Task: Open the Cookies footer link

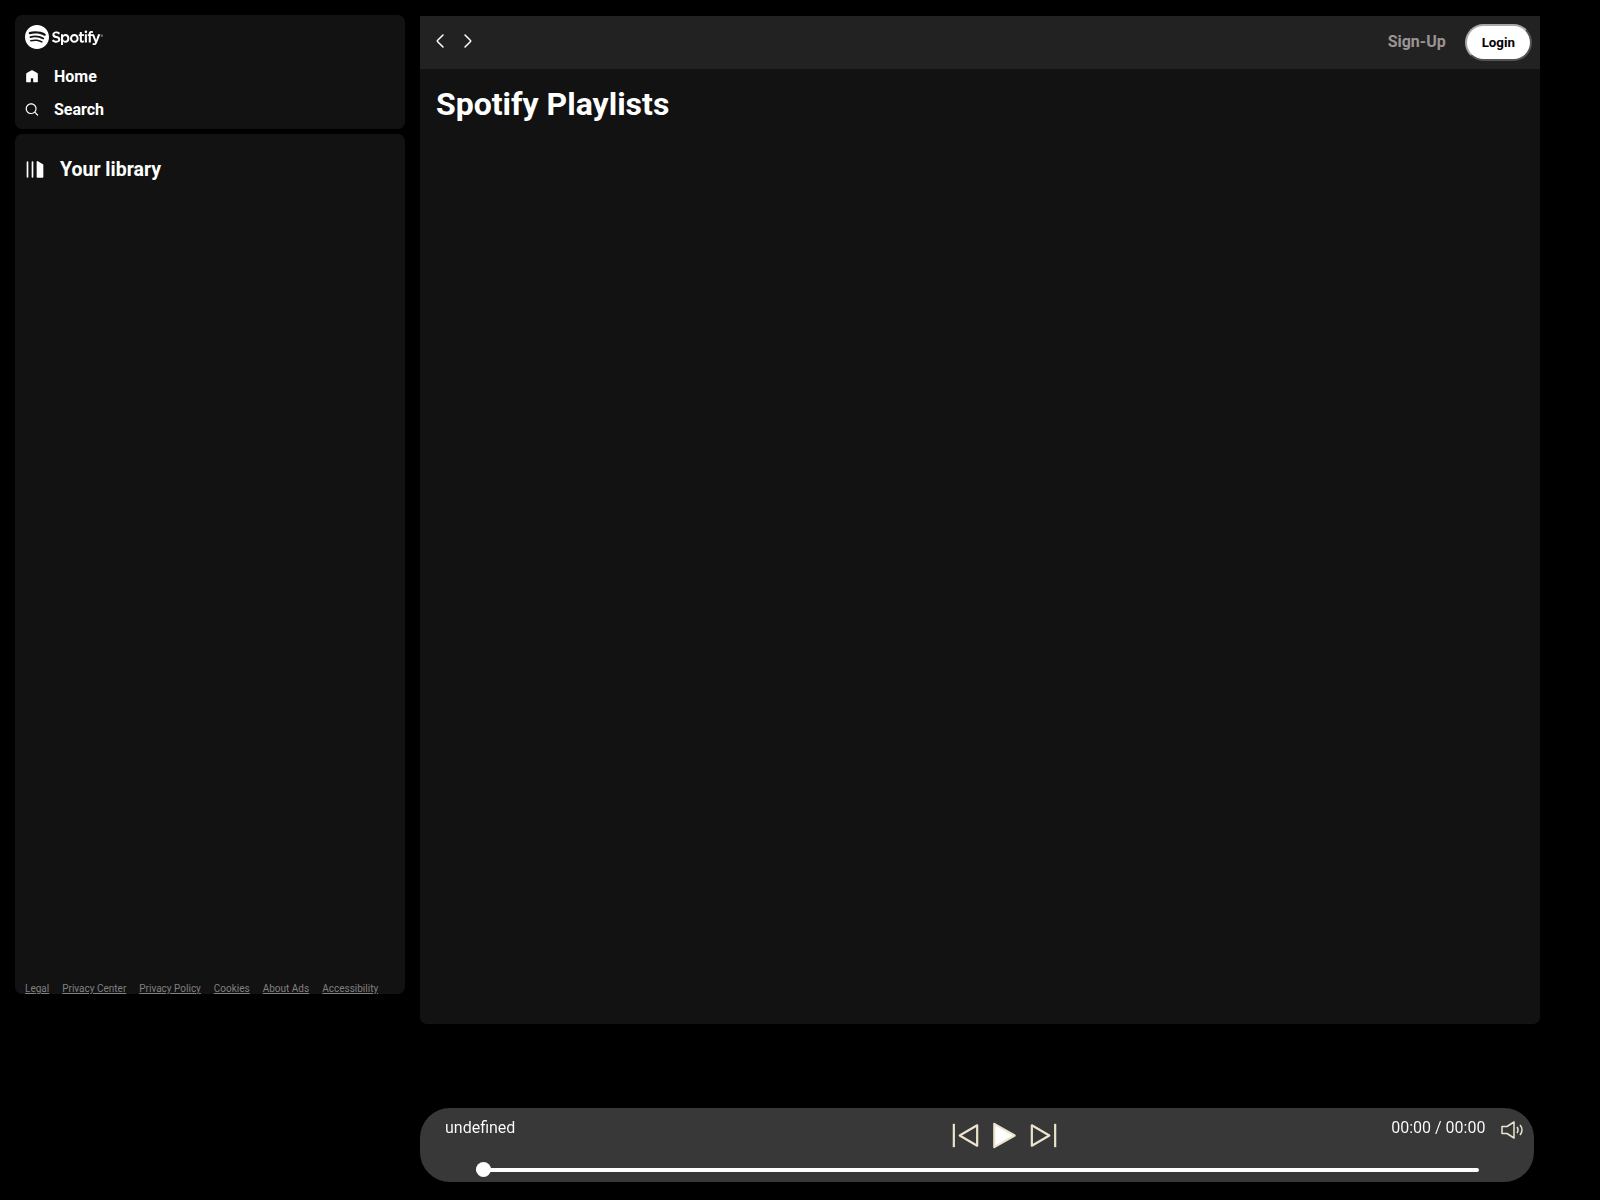Action: click(x=231, y=988)
